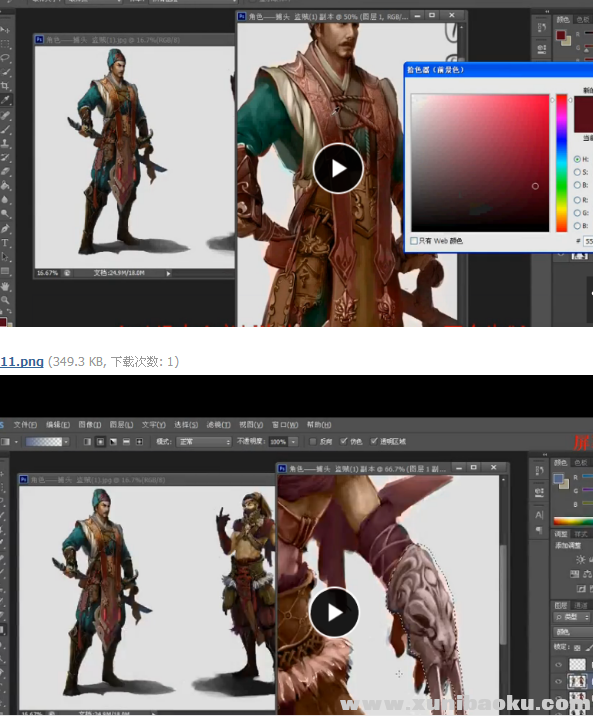Screen dimensions: 593x716
Task: Open the 类型 layer filter dropdown
Action: [x=572, y=617]
